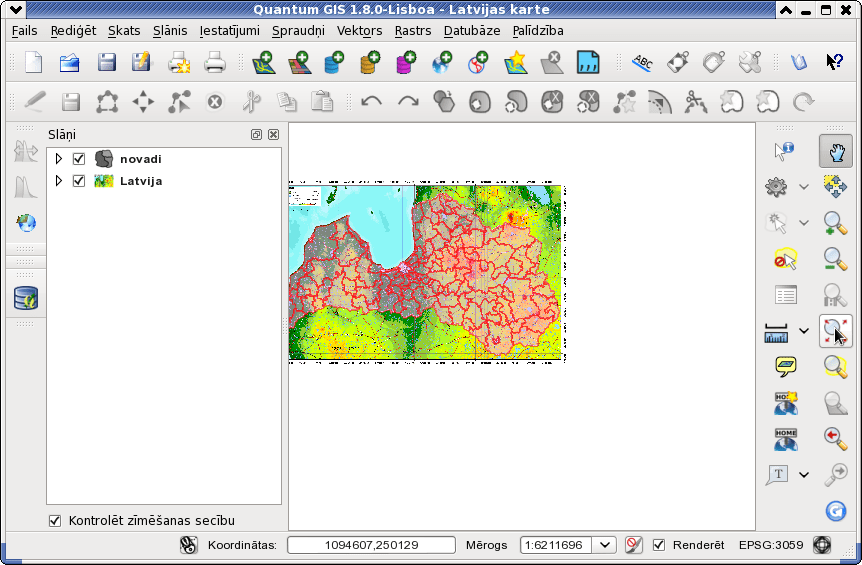Select the Node tool

[179, 102]
